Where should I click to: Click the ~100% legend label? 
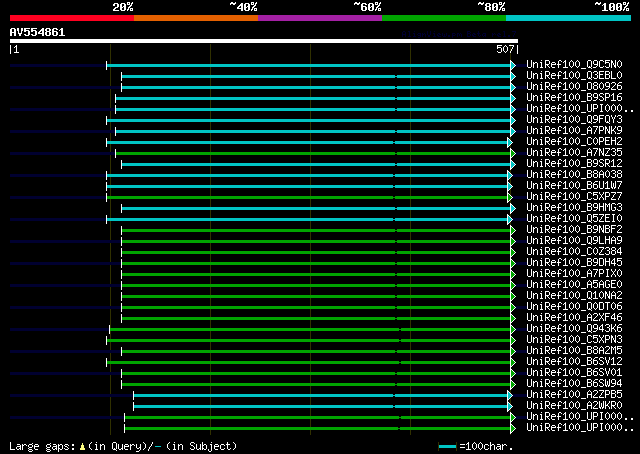[x=612, y=7]
